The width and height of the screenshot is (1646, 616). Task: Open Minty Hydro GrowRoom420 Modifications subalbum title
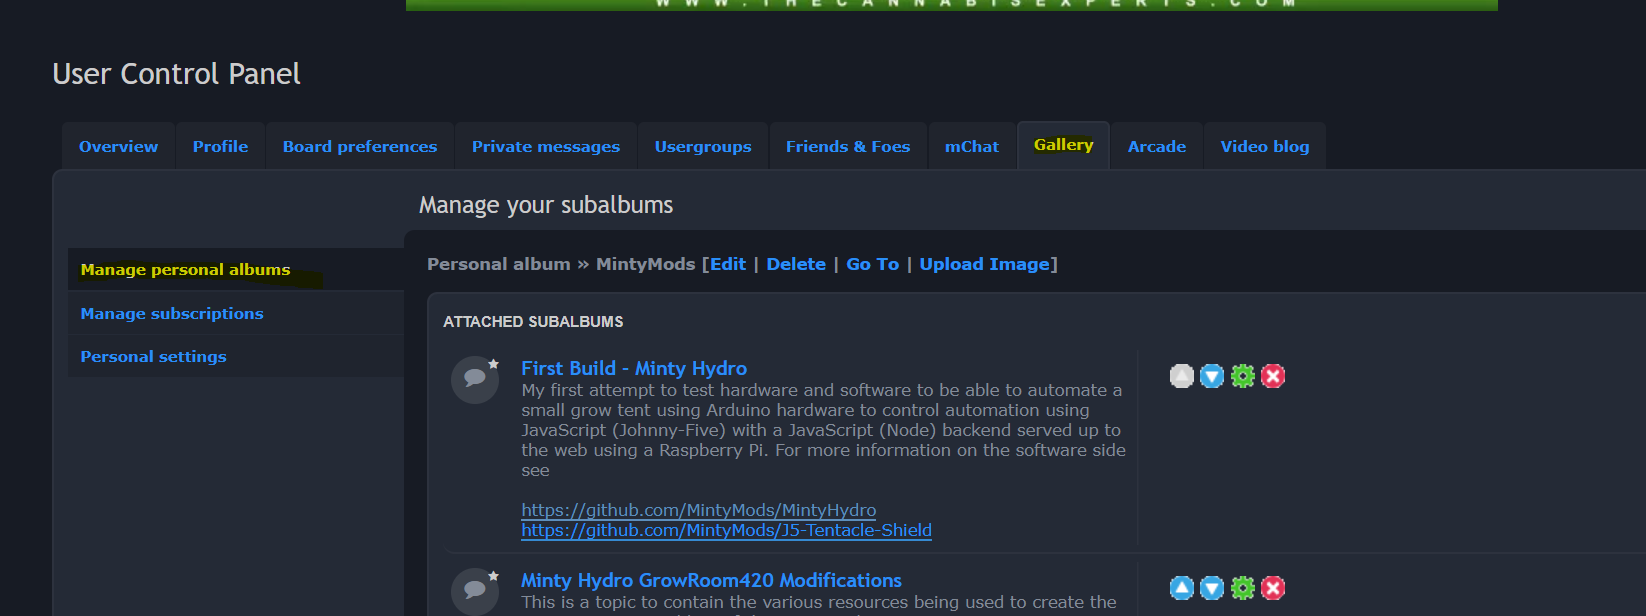coord(711,580)
